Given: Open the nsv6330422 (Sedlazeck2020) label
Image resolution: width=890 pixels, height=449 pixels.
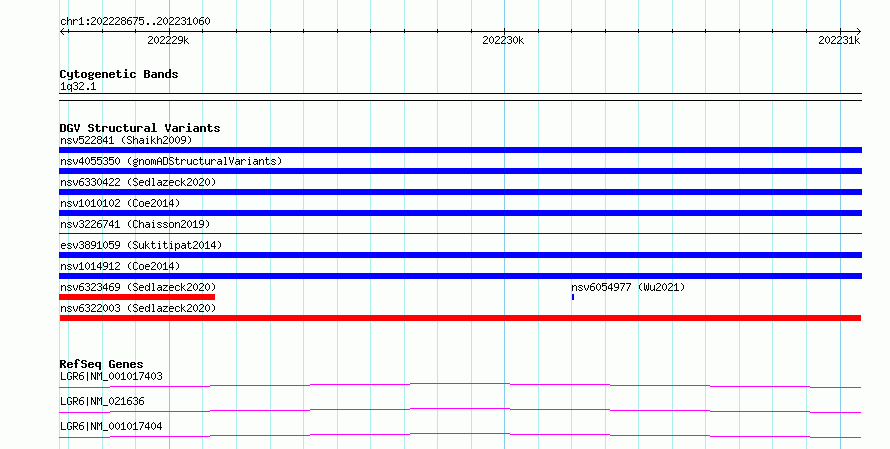Looking at the screenshot, I should tap(138, 182).
